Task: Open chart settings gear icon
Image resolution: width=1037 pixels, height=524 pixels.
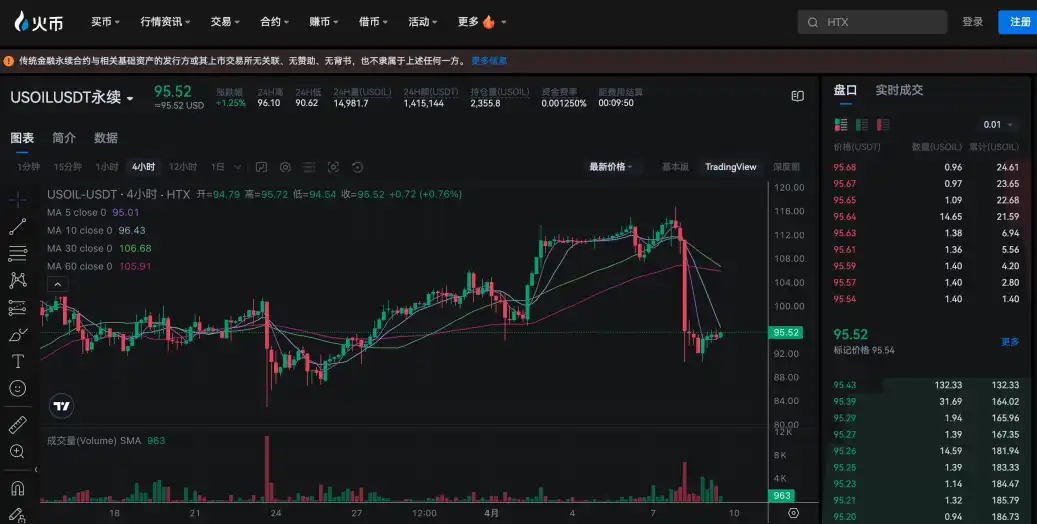Action: click(x=285, y=167)
